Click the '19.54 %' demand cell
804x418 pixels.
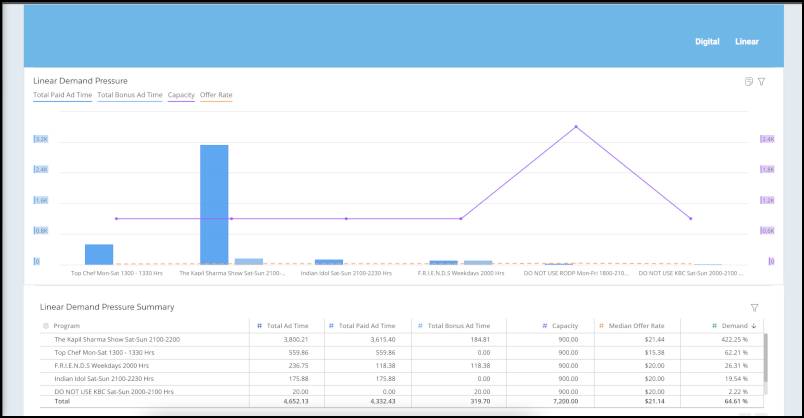pos(736,379)
